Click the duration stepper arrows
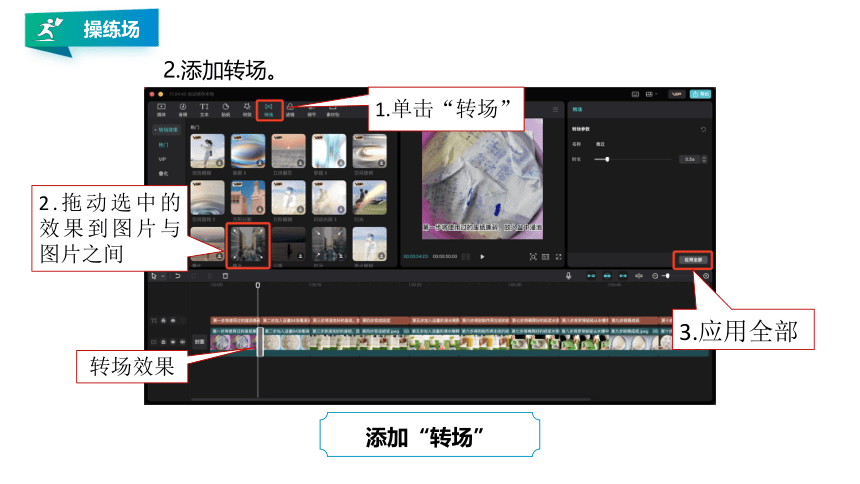Image resolution: width=860 pixels, height=484 pixels. coord(704,159)
